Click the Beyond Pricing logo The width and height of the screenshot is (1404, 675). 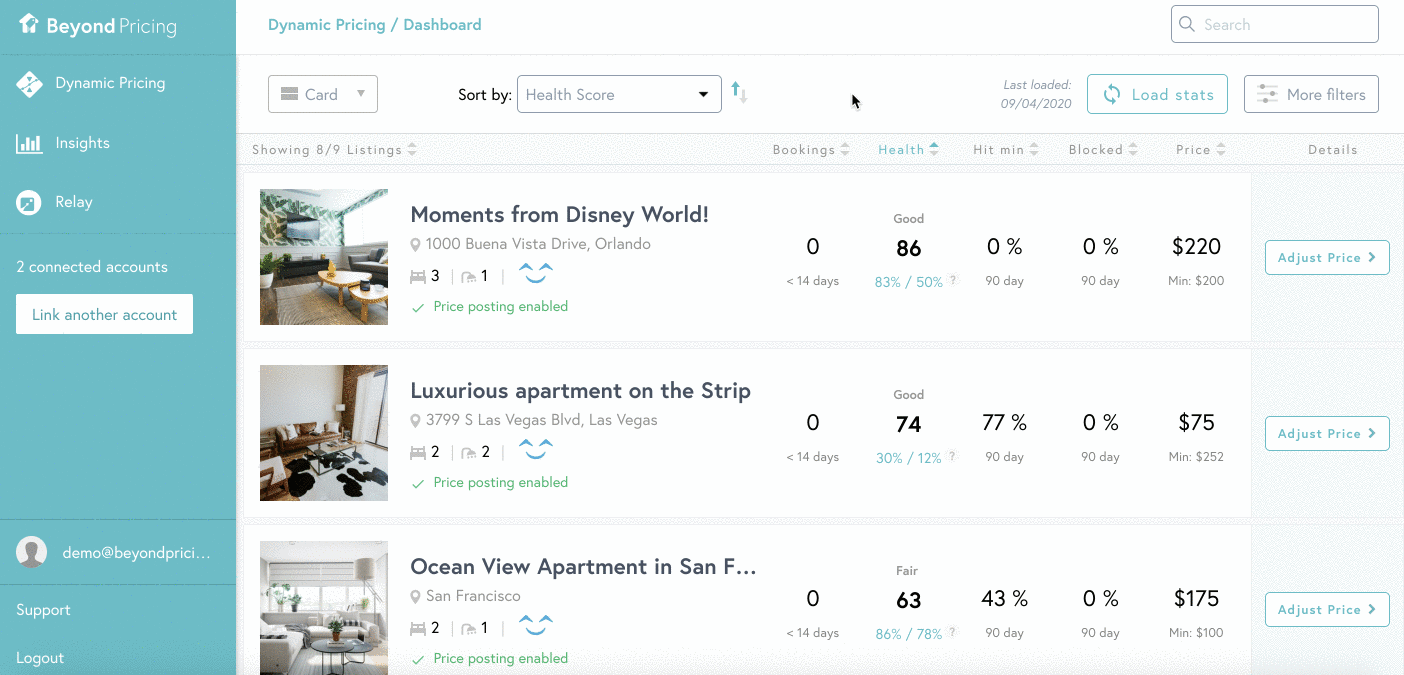[x=97, y=26]
